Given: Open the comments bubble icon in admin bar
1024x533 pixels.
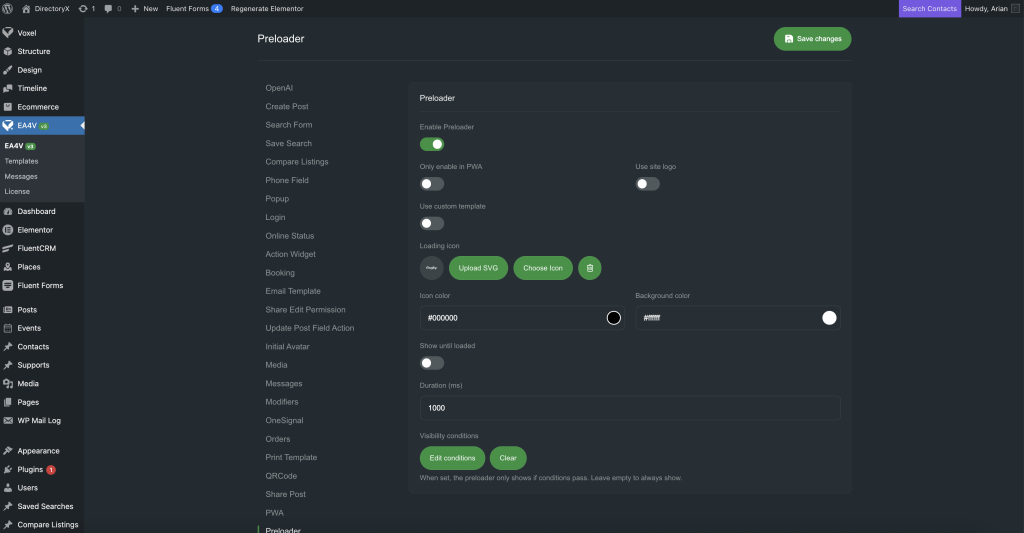Looking at the screenshot, I should tap(108, 8).
